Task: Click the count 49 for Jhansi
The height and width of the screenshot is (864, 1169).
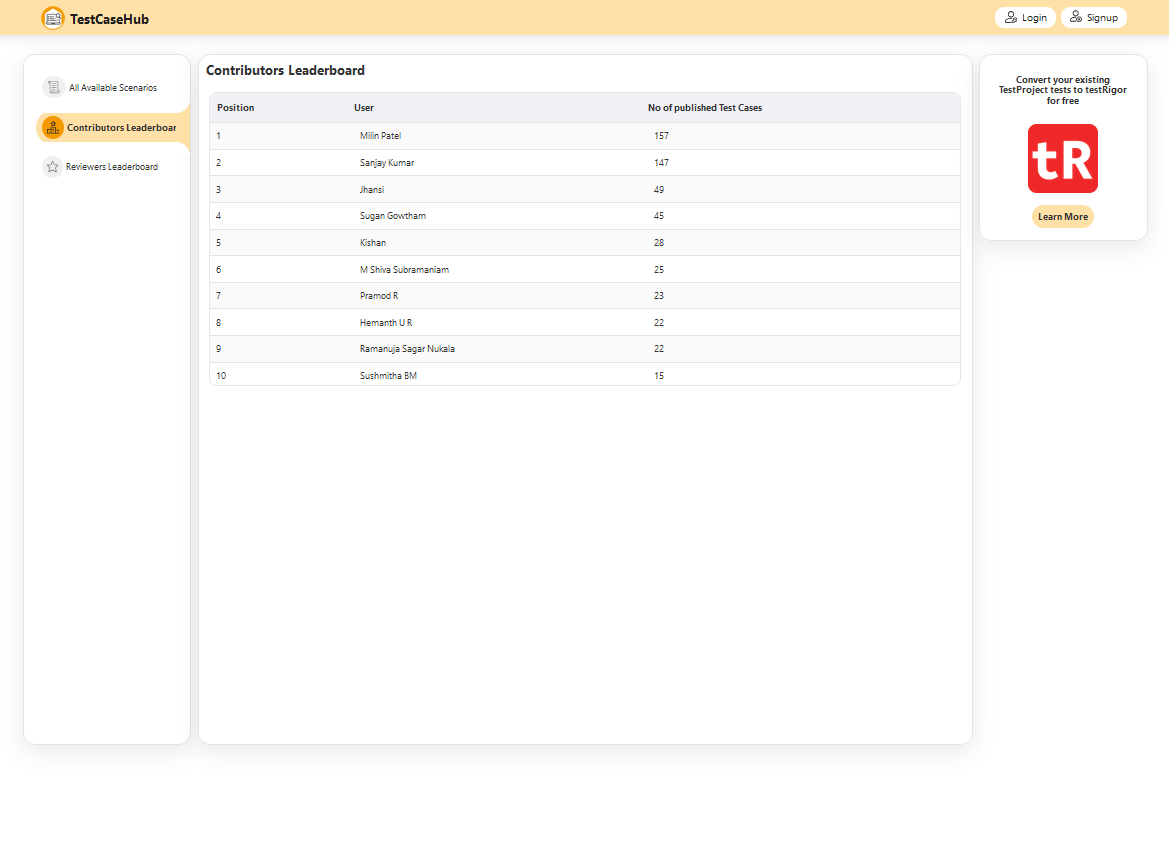Action: [x=659, y=189]
